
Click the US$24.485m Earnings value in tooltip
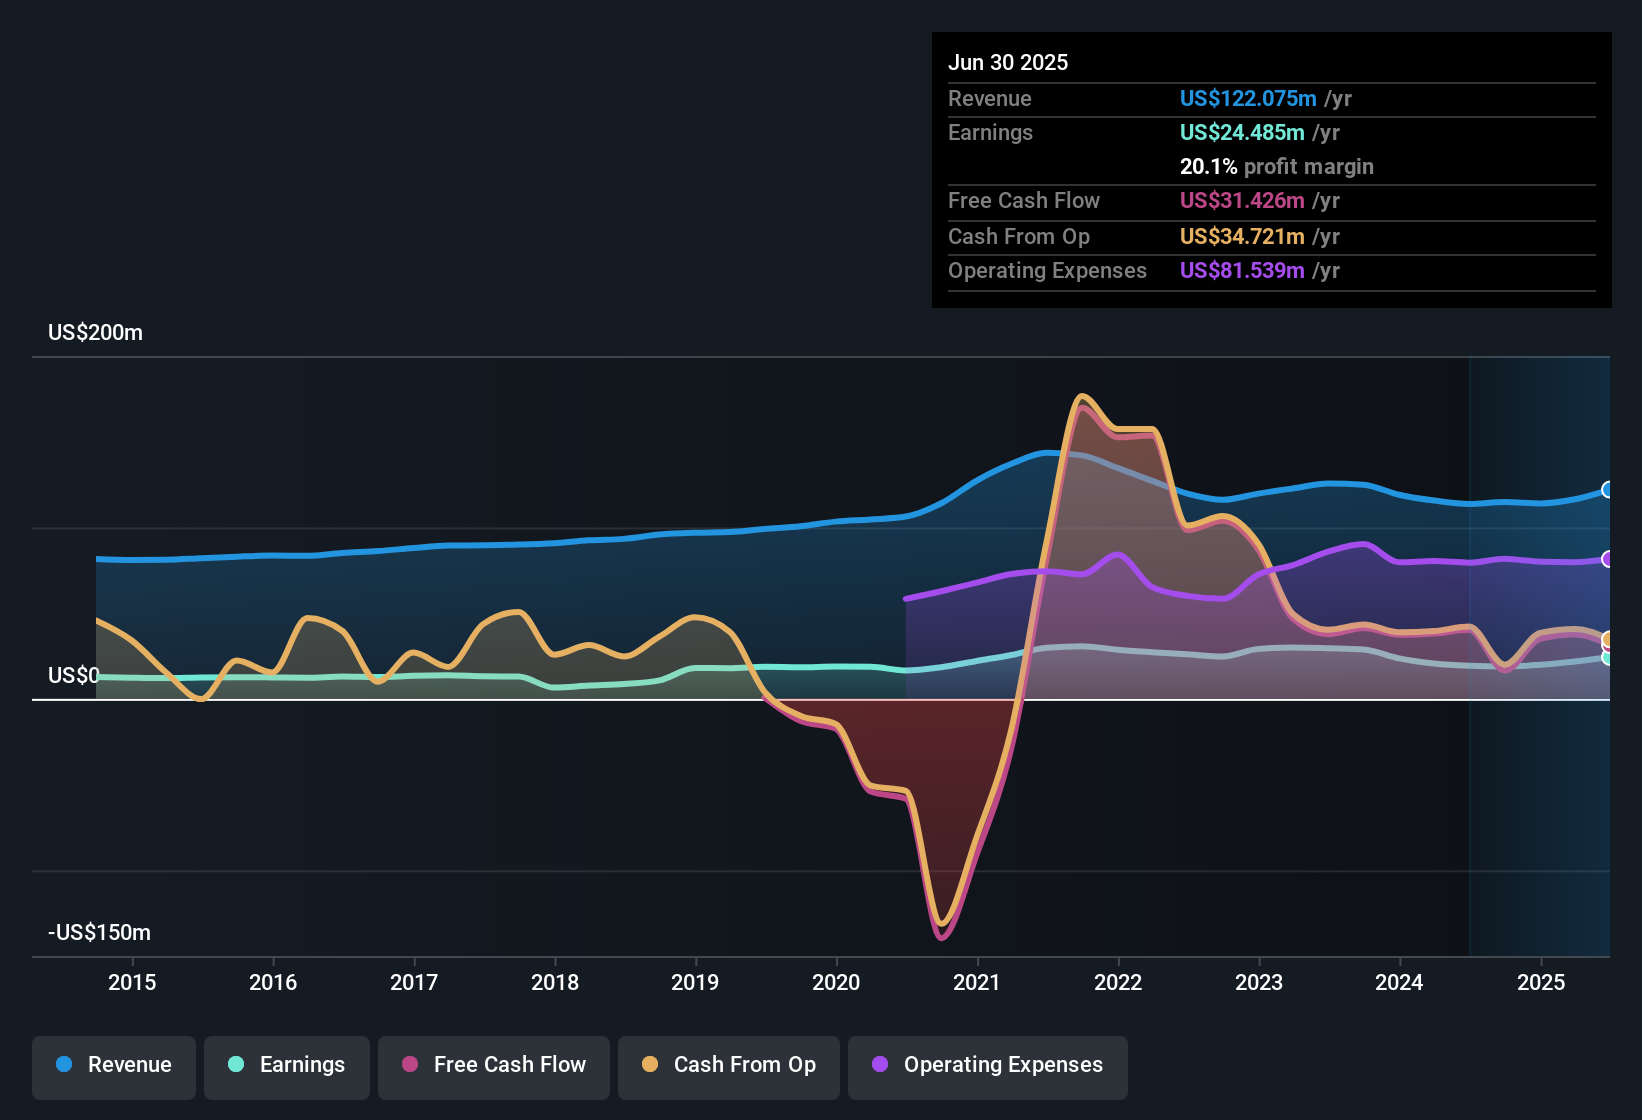point(1242,133)
